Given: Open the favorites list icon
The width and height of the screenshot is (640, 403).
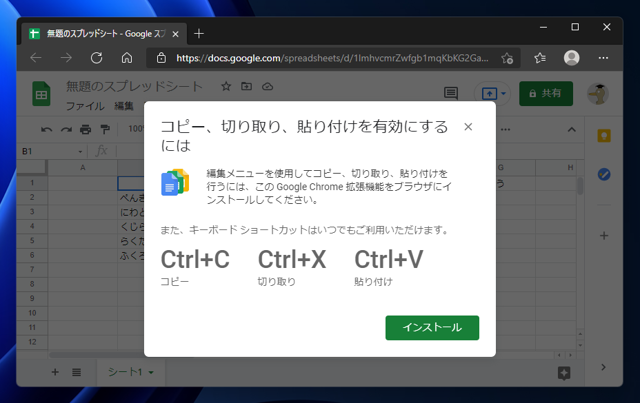Looking at the screenshot, I should tap(540, 58).
